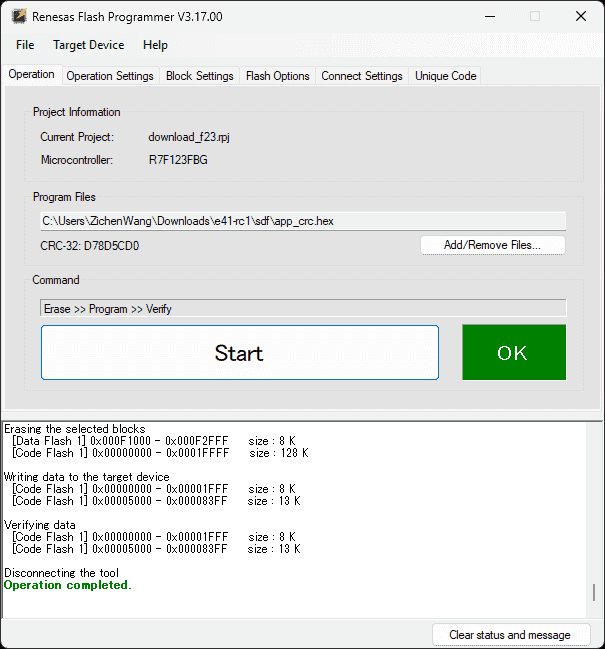The height and width of the screenshot is (649, 605).
Task: Switch to the Operation tab
Action: pos(32,75)
